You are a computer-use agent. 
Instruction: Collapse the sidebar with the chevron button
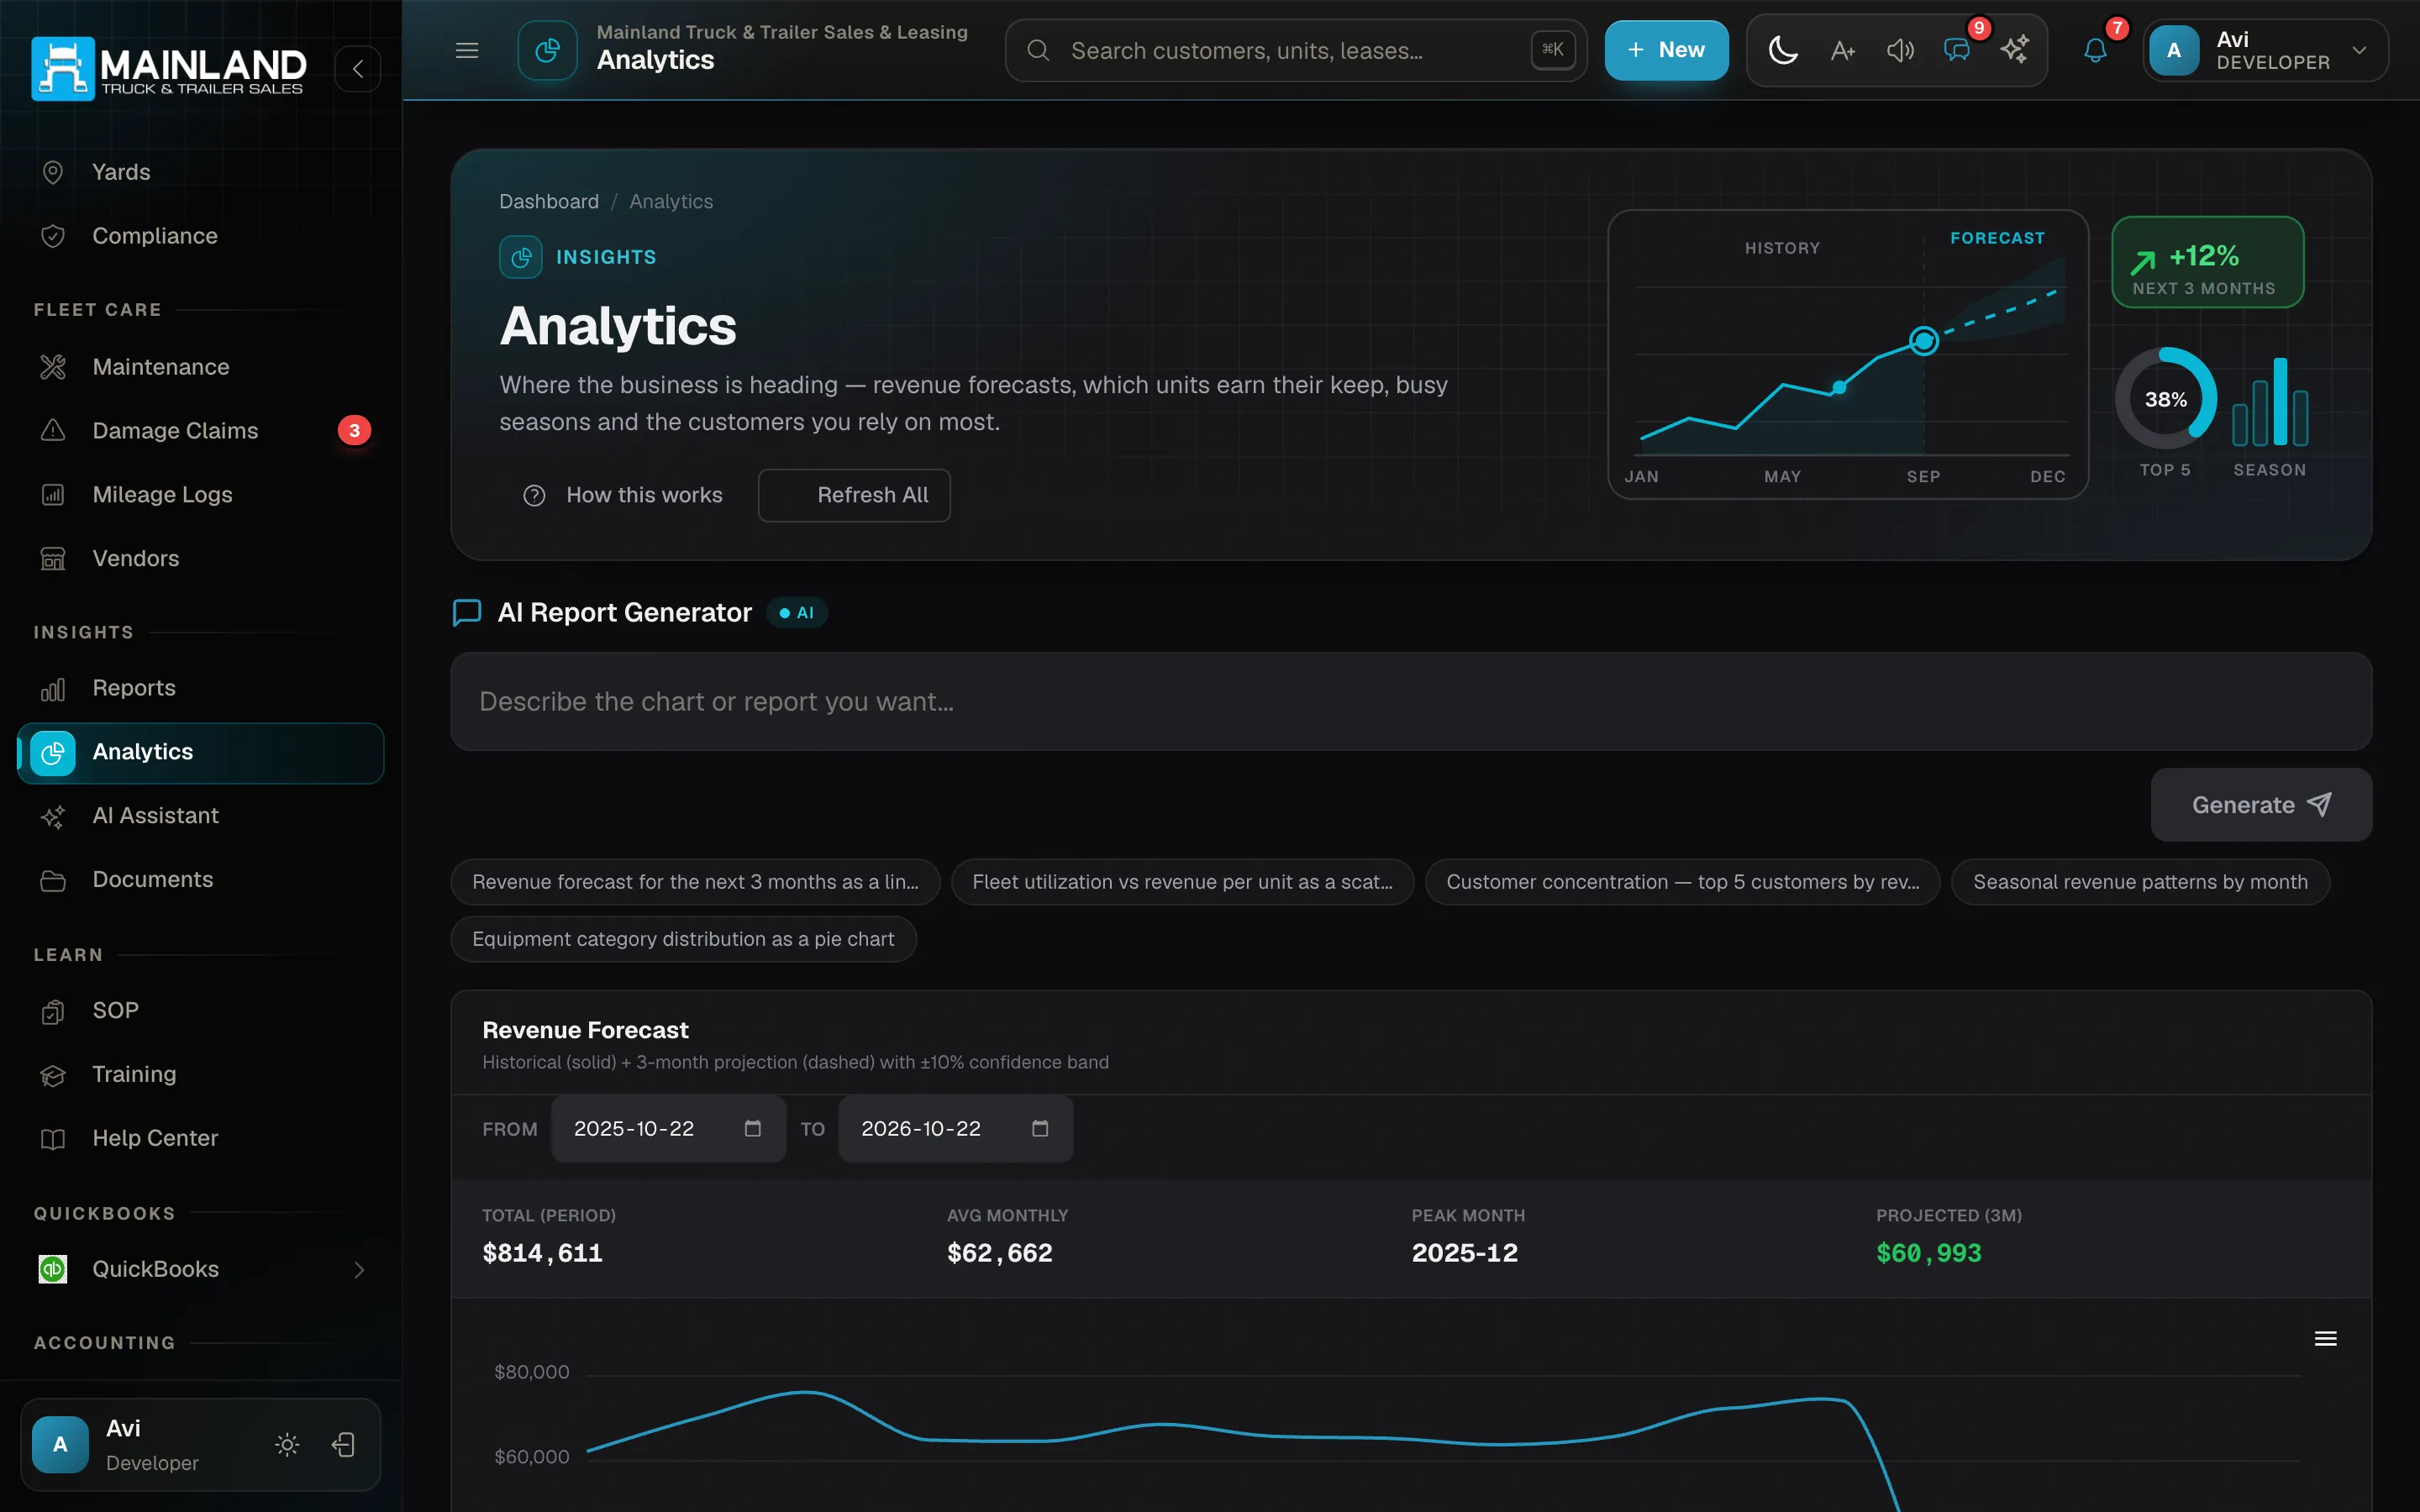(358, 69)
